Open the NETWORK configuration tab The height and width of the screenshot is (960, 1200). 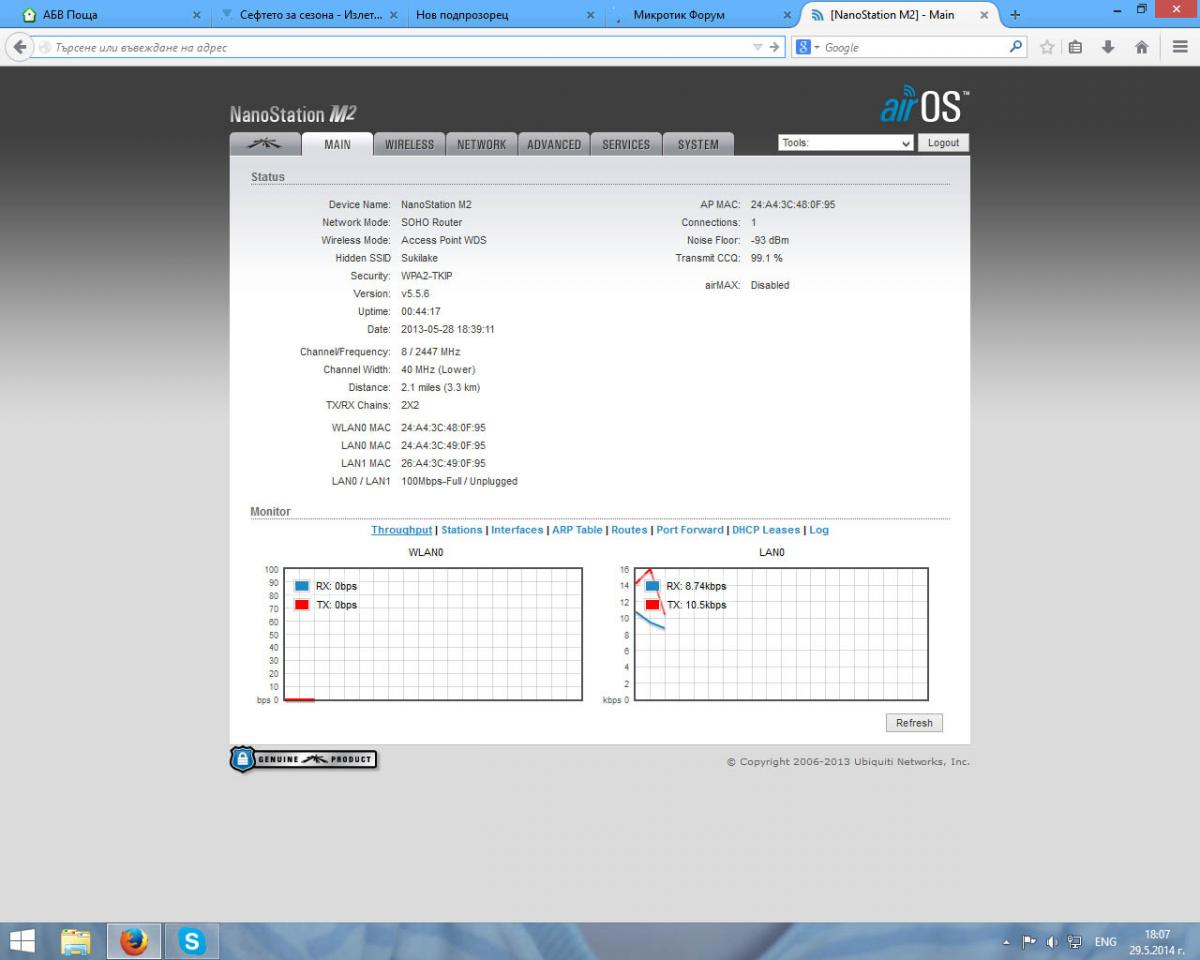click(x=481, y=144)
